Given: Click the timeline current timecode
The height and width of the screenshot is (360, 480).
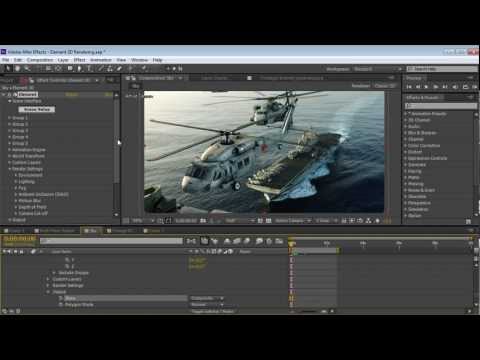Looking at the screenshot, I should click(19, 238).
